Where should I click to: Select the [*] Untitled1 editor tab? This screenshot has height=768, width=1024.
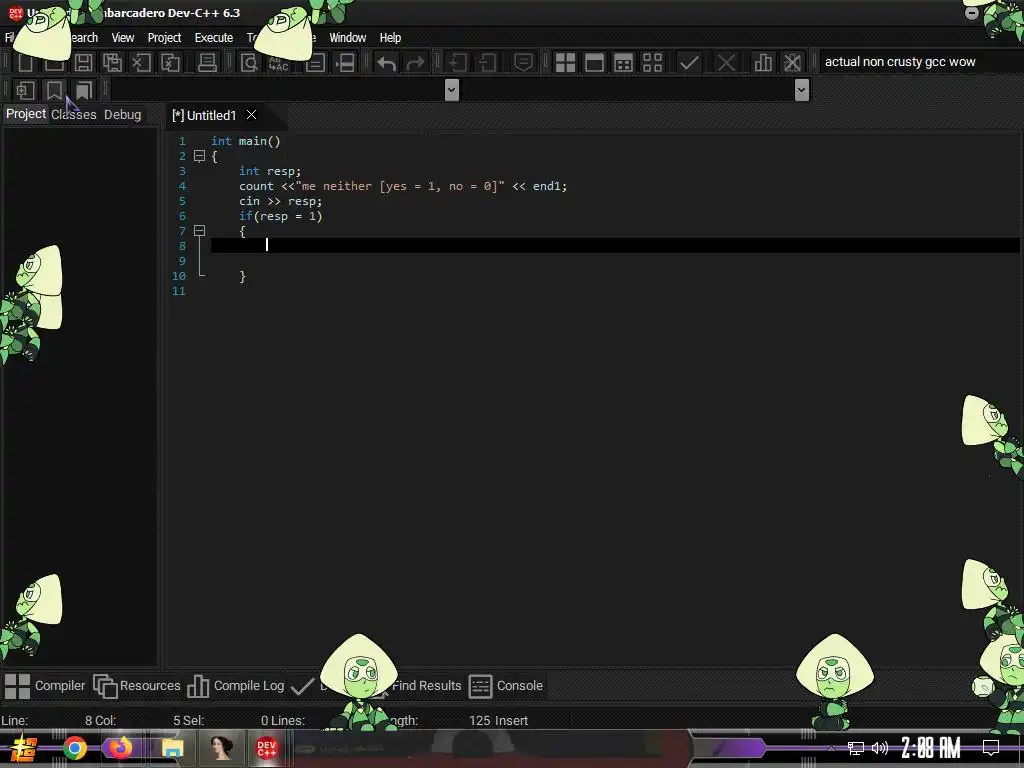tap(204, 116)
